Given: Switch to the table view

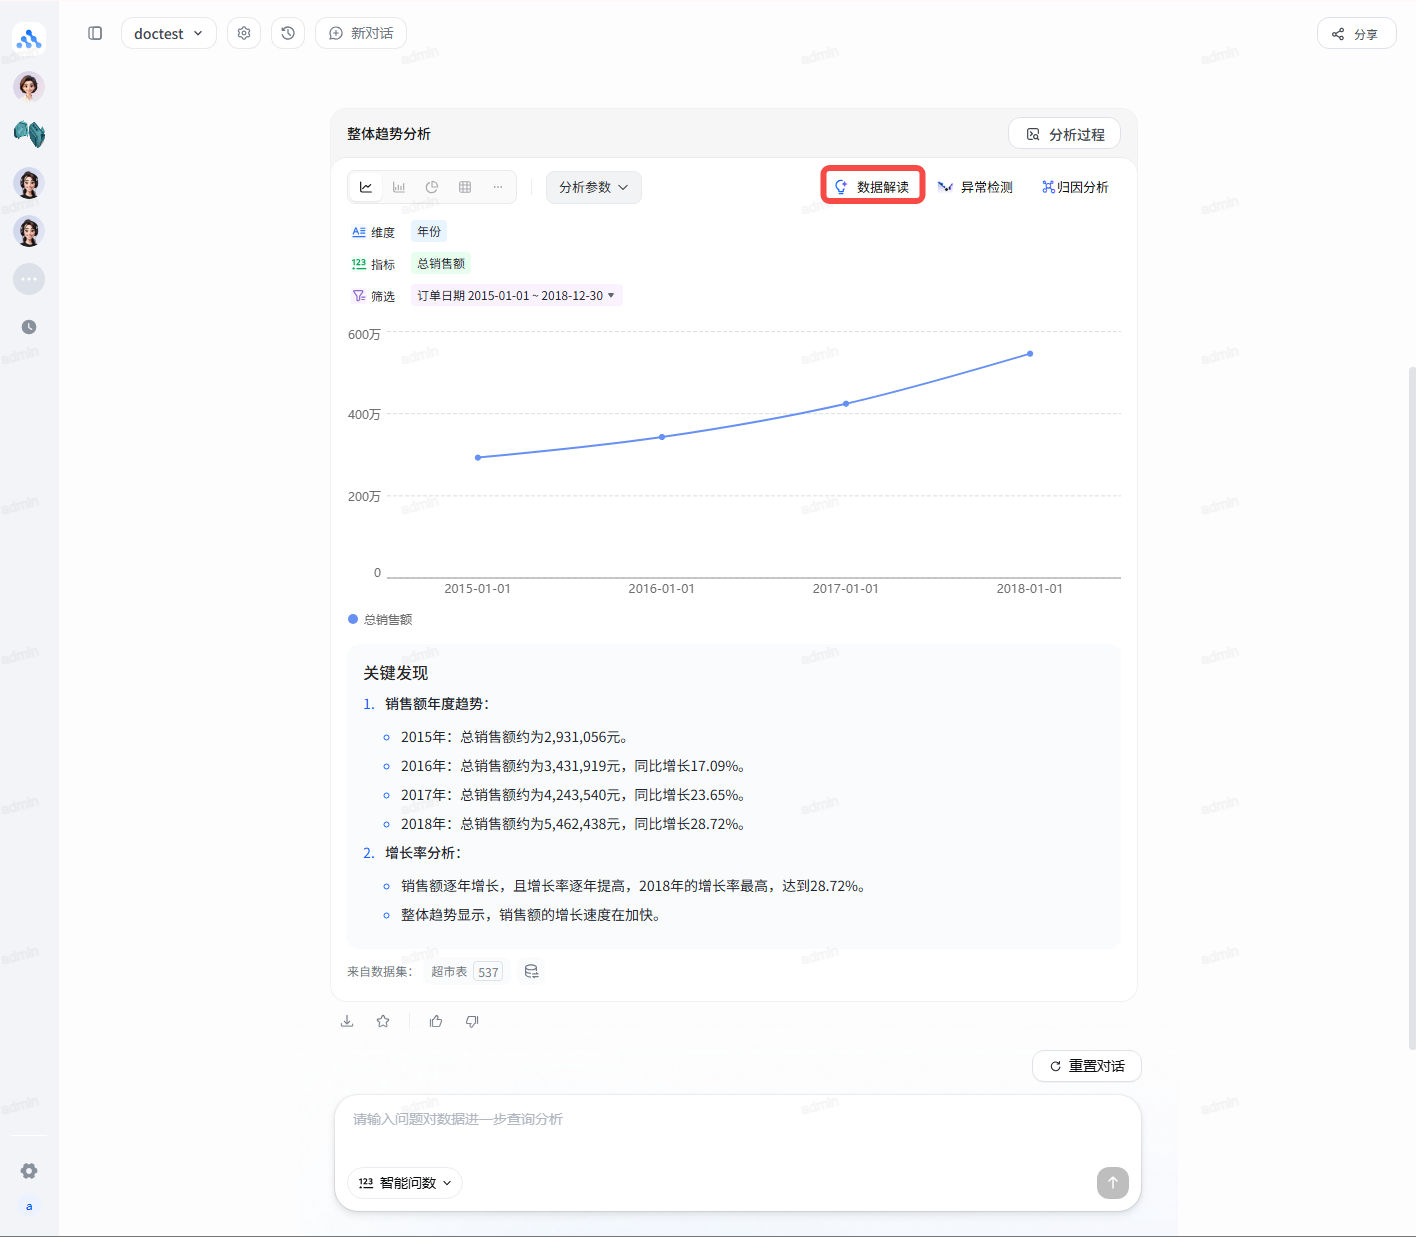Looking at the screenshot, I should point(465,187).
